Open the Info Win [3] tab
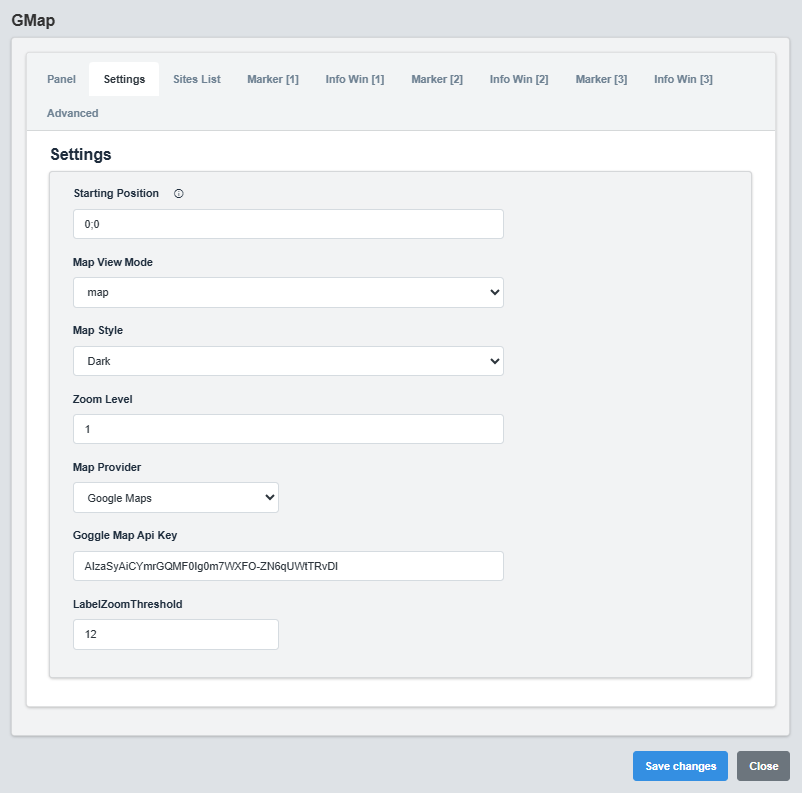 click(683, 79)
